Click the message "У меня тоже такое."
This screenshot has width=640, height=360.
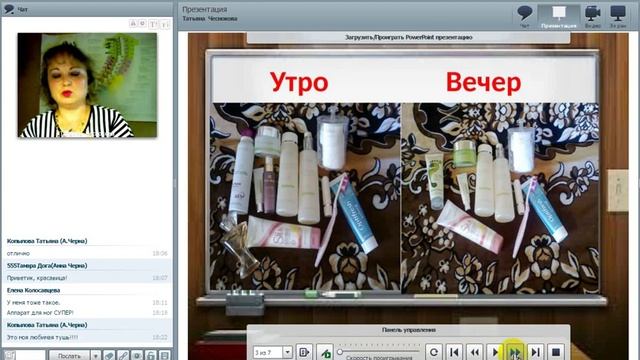point(33,302)
